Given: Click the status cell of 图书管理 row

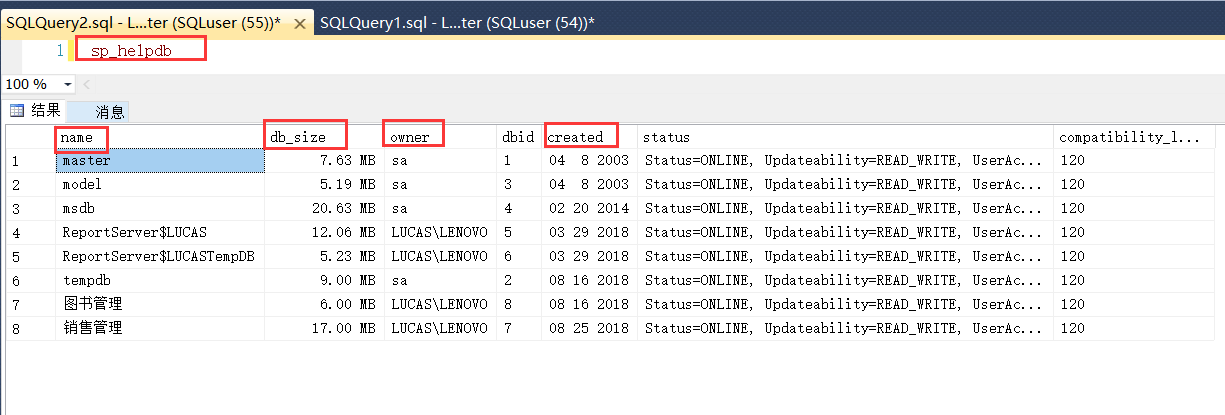Looking at the screenshot, I should click(846, 303).
